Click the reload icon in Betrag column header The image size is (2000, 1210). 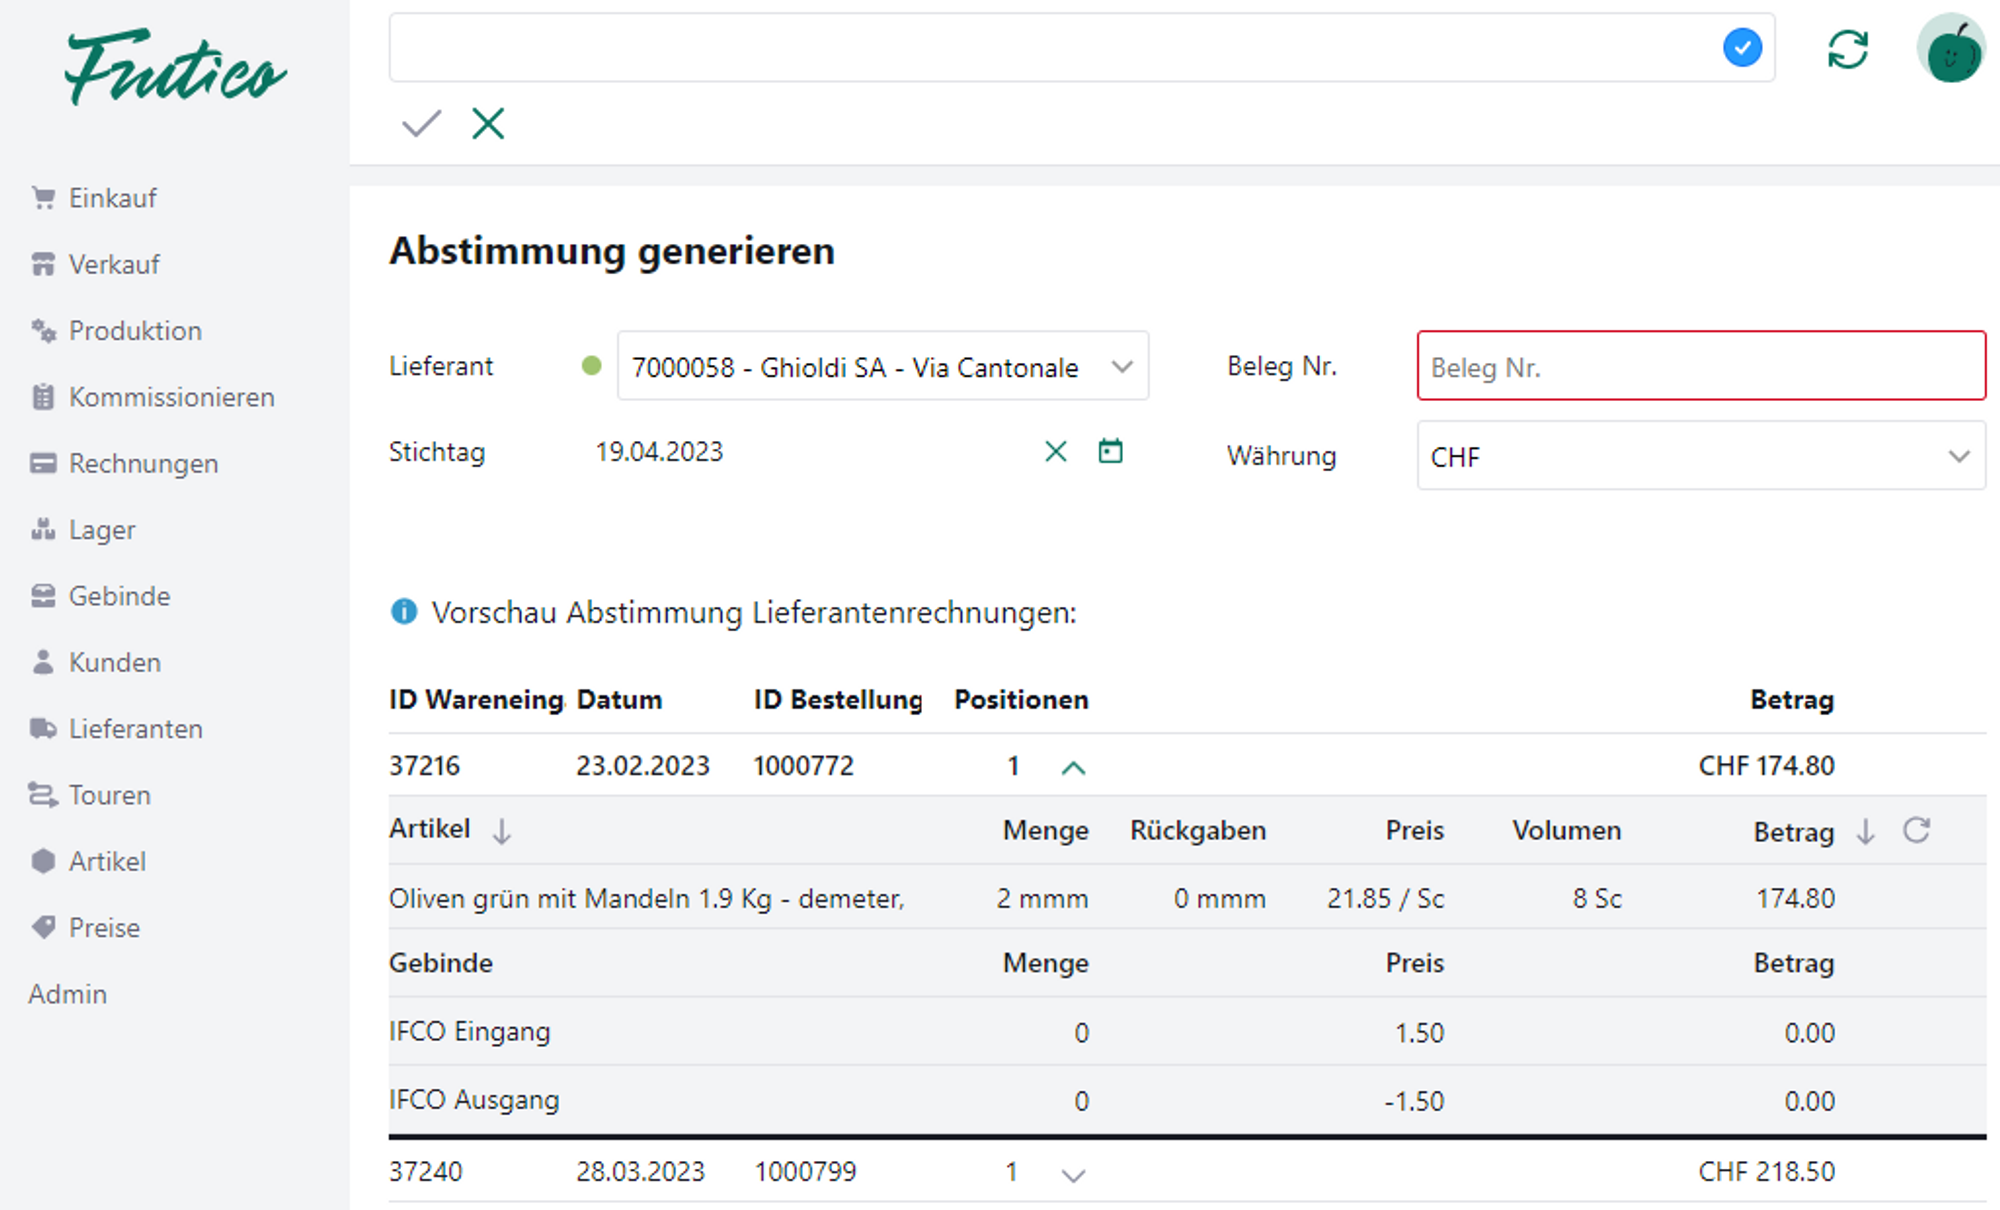[x=1916, y=830]
